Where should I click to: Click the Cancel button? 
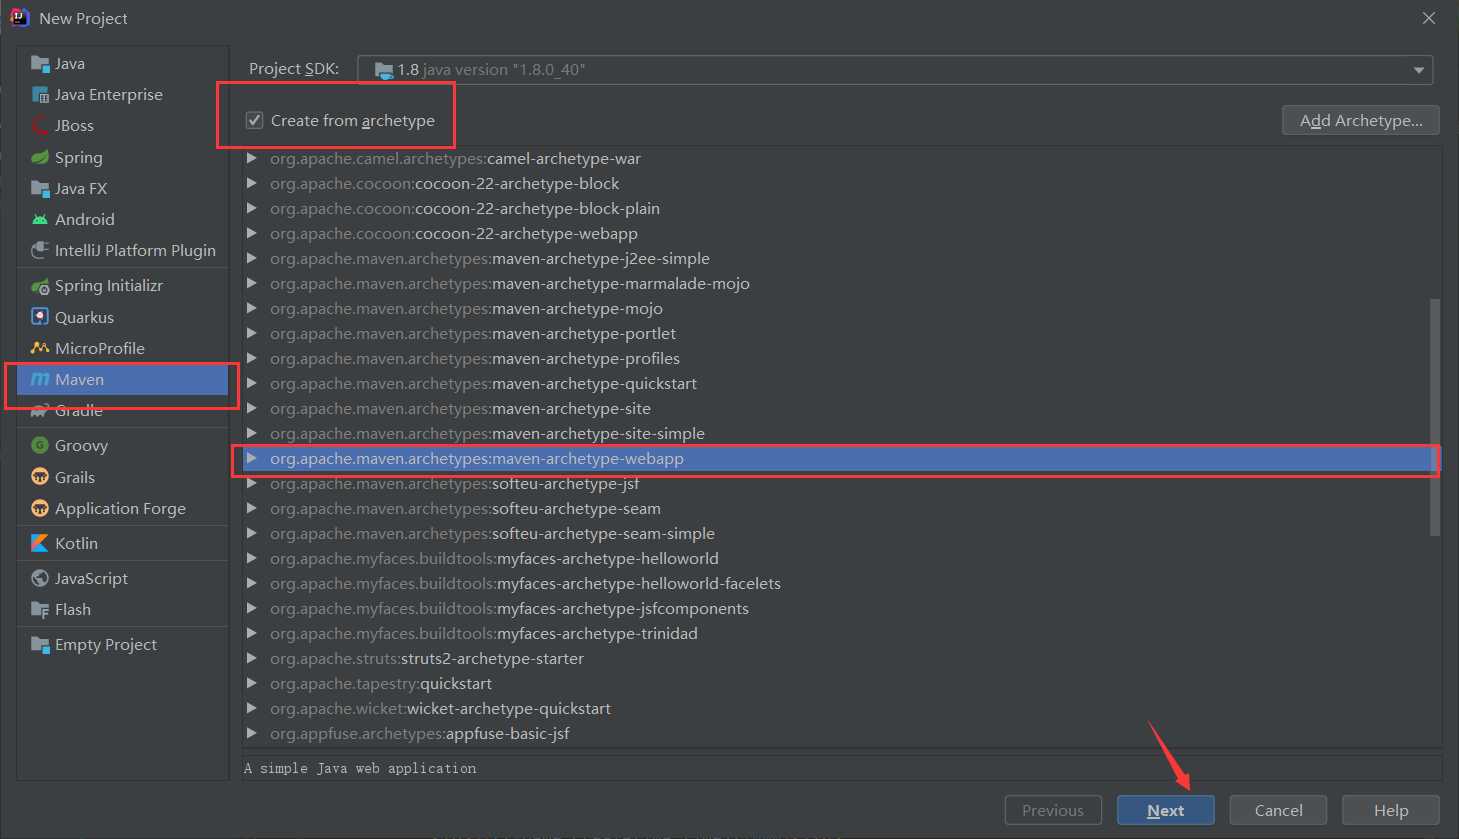click(1278, 810)
